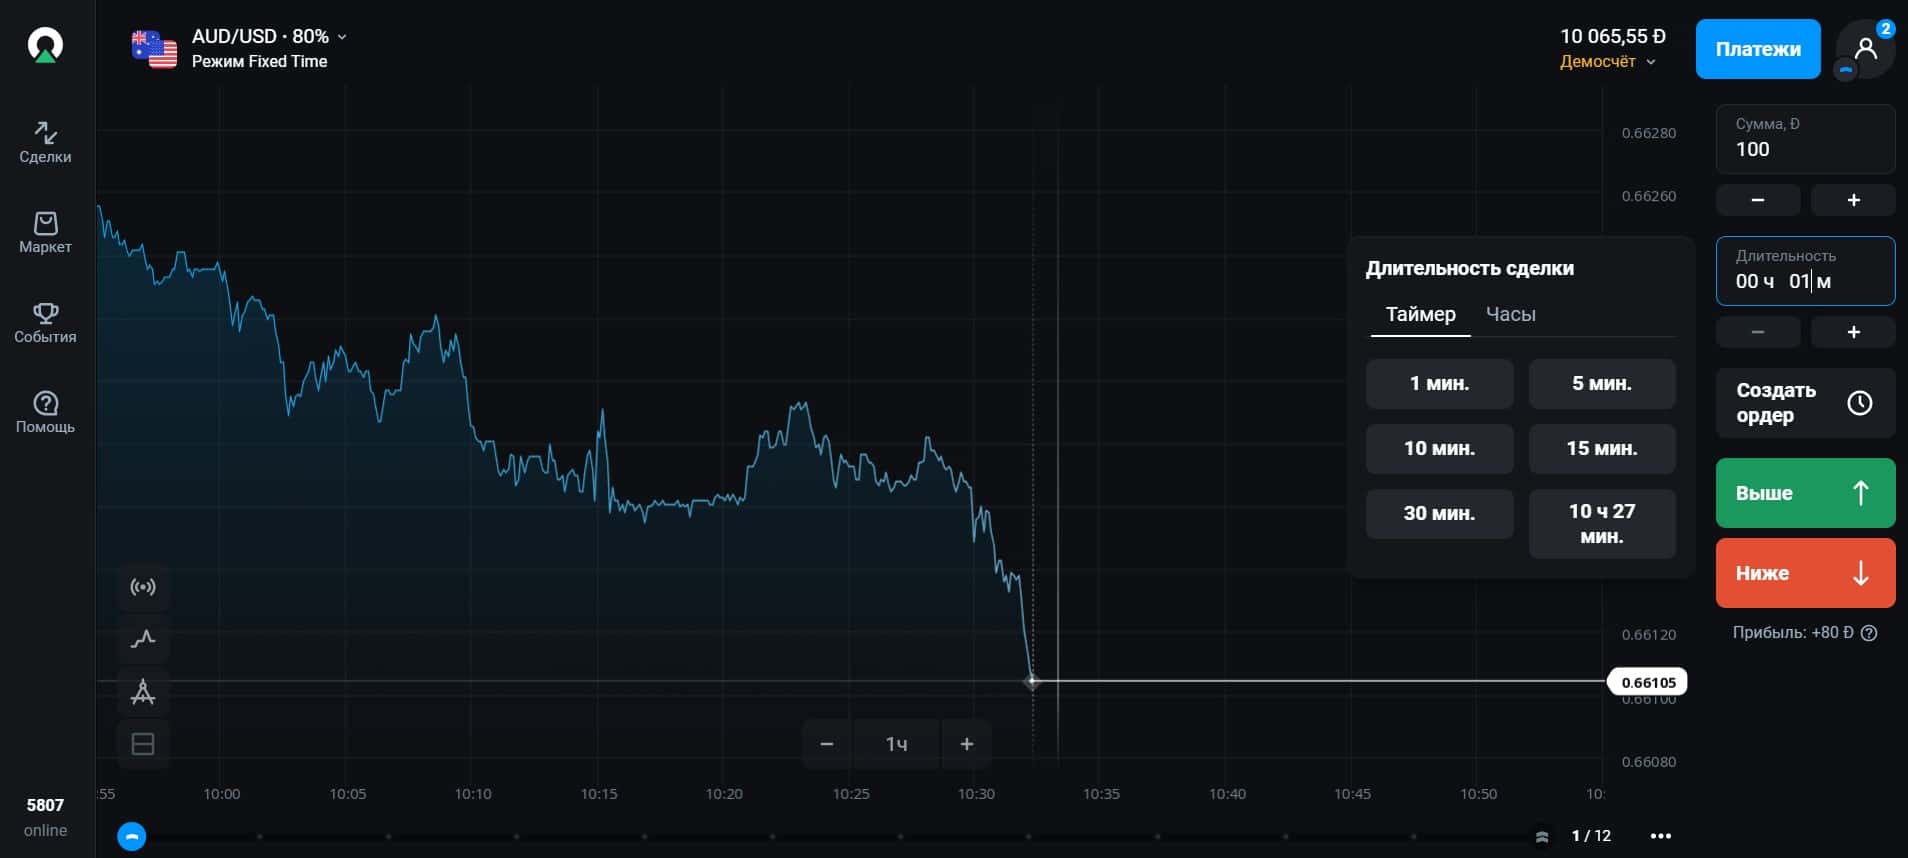Select the 15 мин. duration

point(1601,449)
